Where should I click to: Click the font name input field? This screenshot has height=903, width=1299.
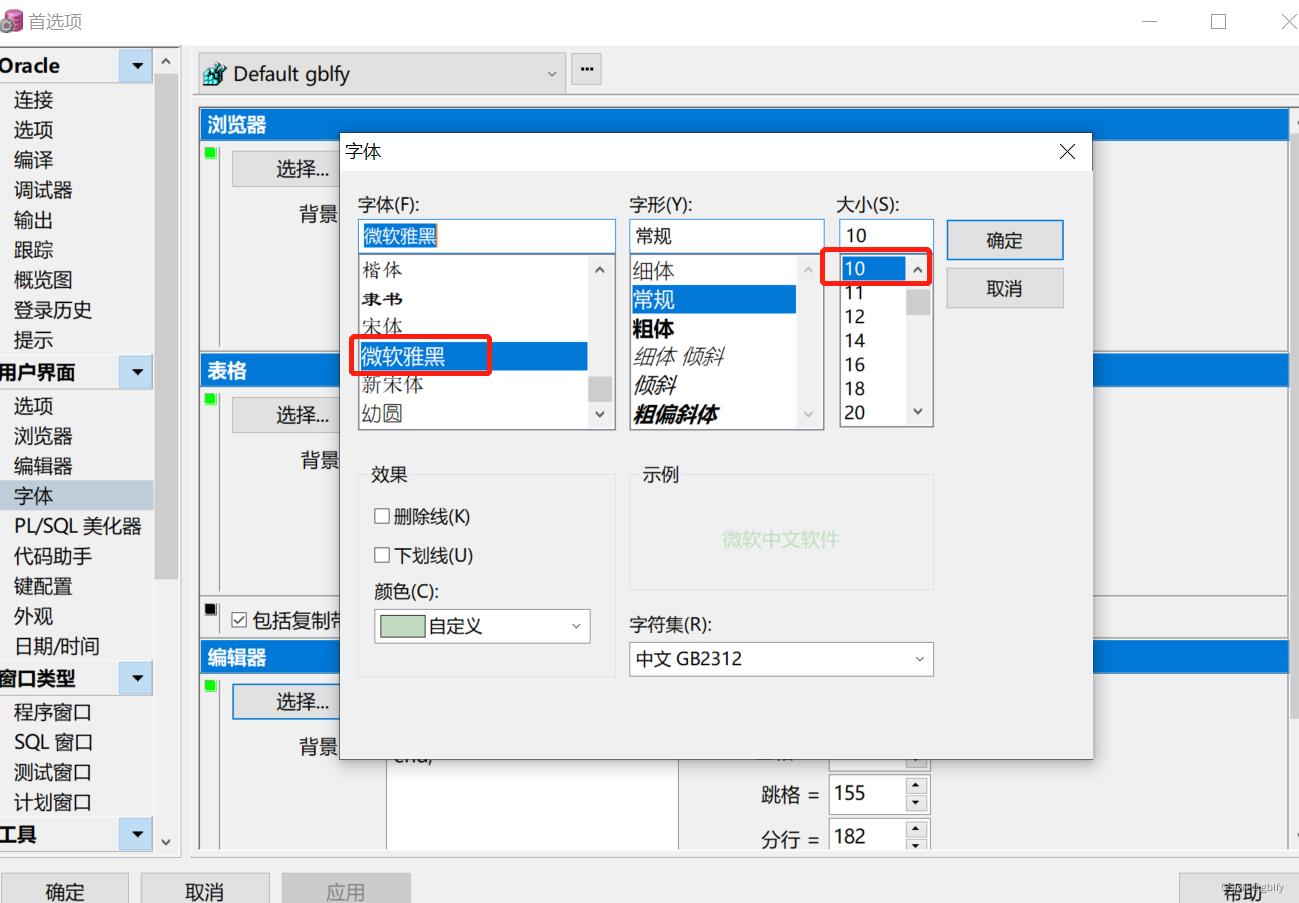(487, 236)
